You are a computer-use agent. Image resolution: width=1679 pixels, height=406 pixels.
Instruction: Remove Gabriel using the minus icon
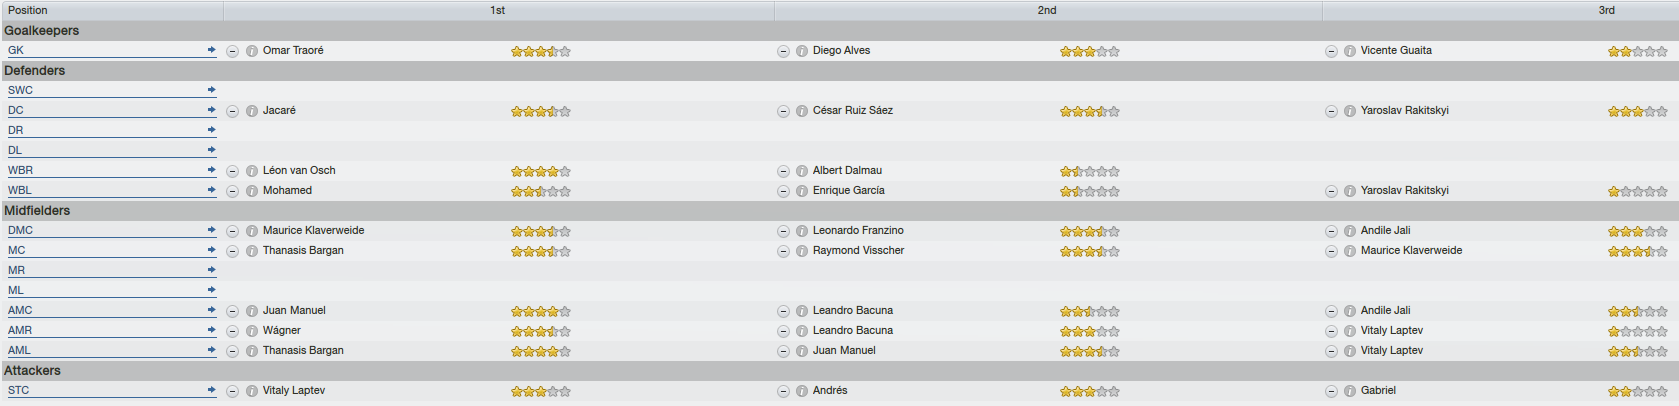[1331, 391]
